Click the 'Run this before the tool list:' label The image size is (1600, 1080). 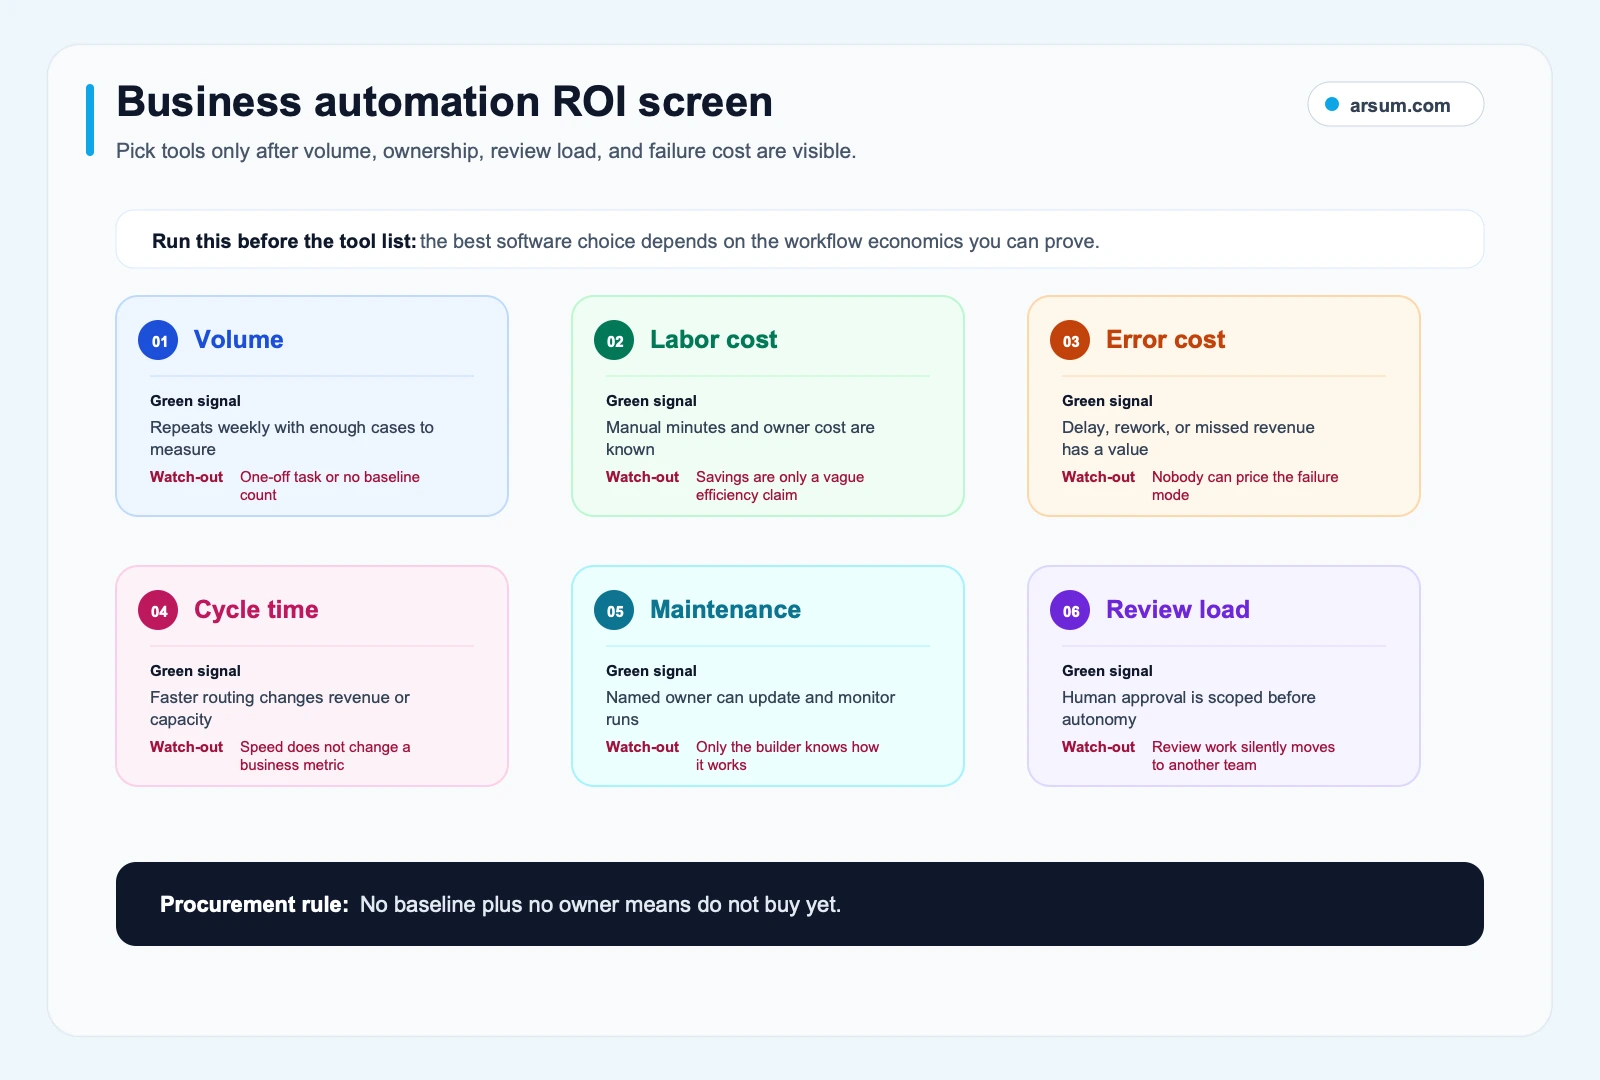pyautogui.click(x=284, y=241)
